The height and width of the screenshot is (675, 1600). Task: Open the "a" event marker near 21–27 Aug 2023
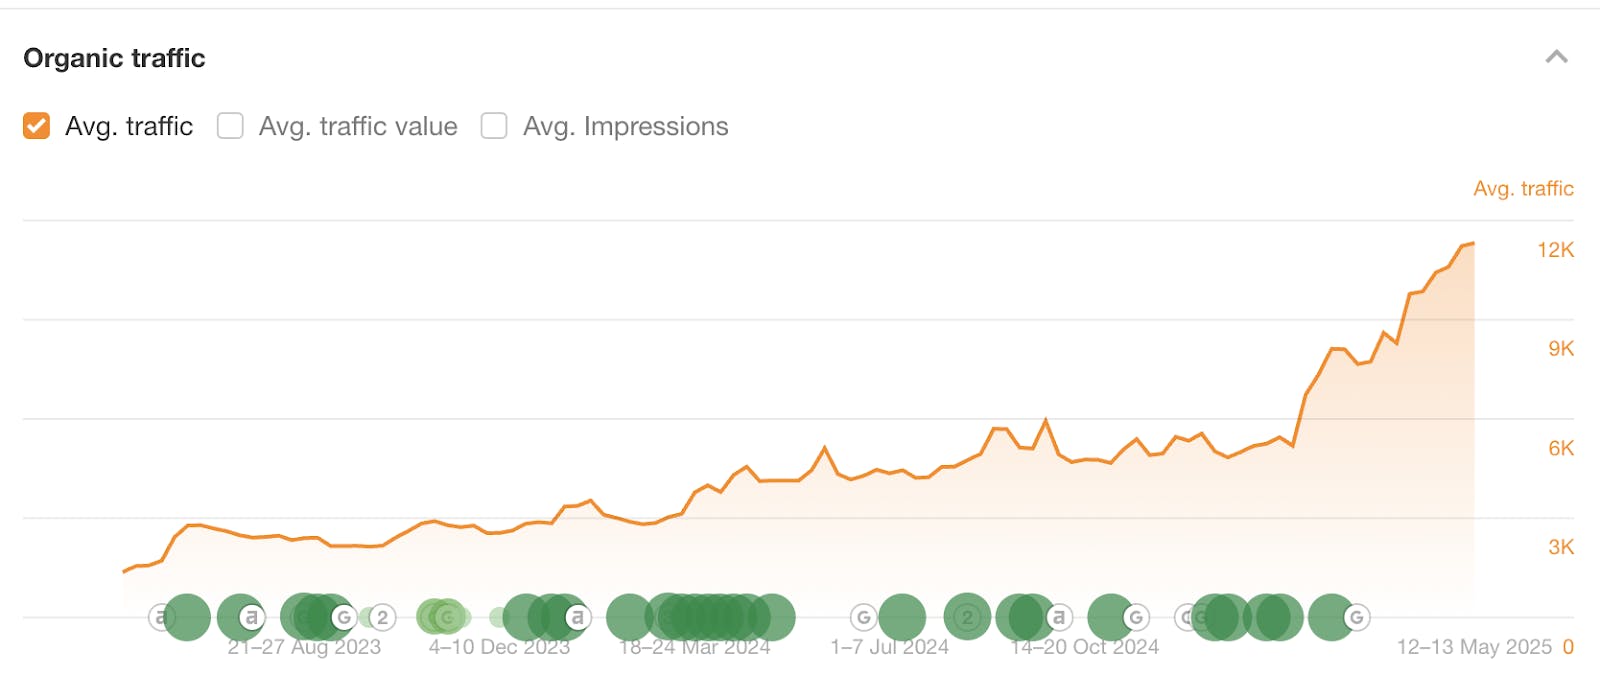click(x=250, y=617)
